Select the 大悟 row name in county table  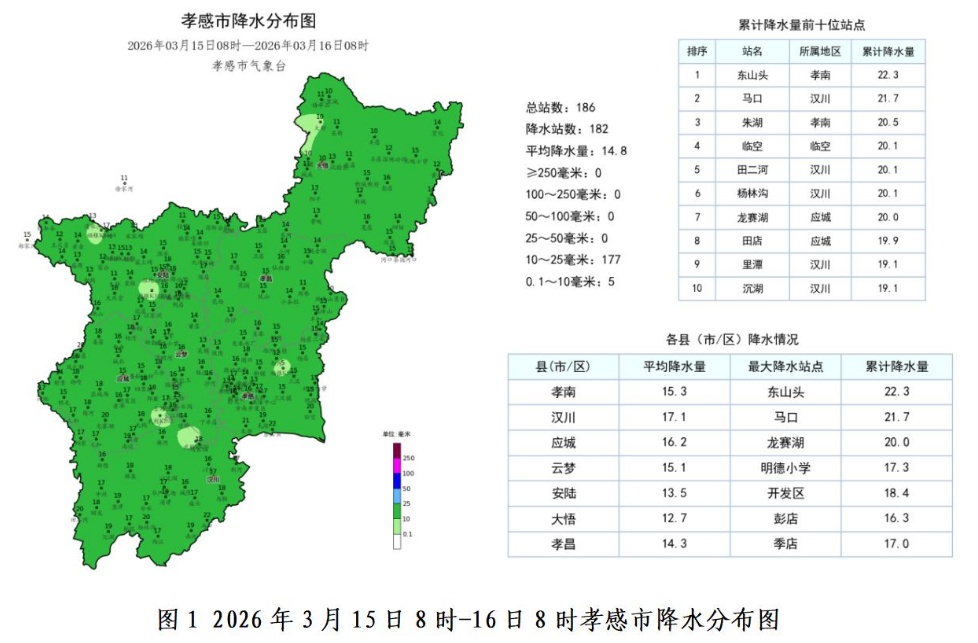click(x=563, y=519)
